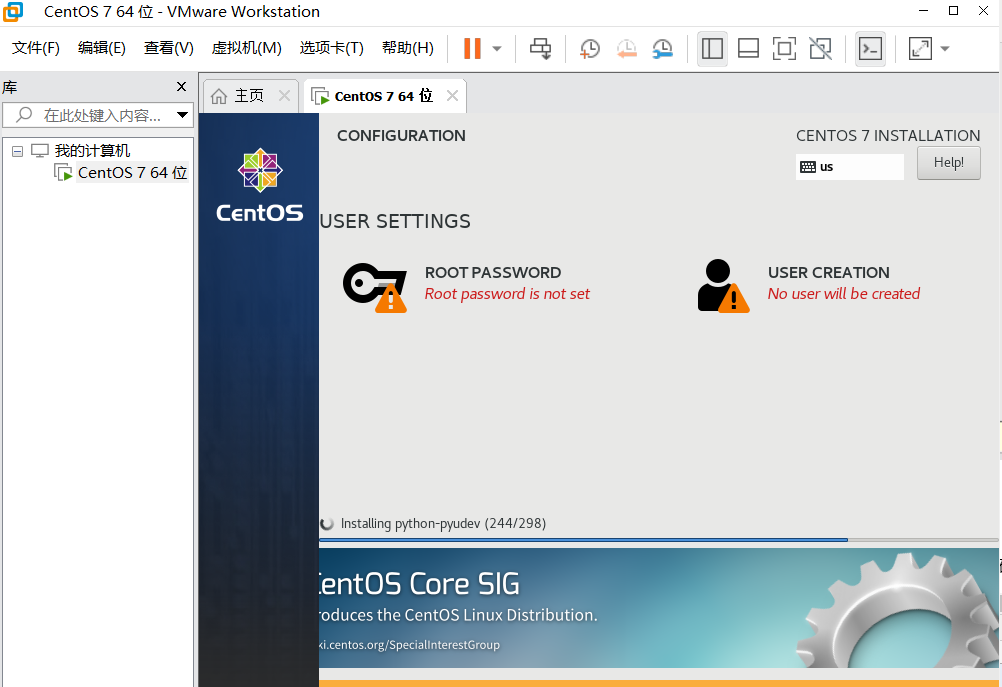Click the stretch guest display icon
The height and width of the screenshot is (687, 1002).
920,49
